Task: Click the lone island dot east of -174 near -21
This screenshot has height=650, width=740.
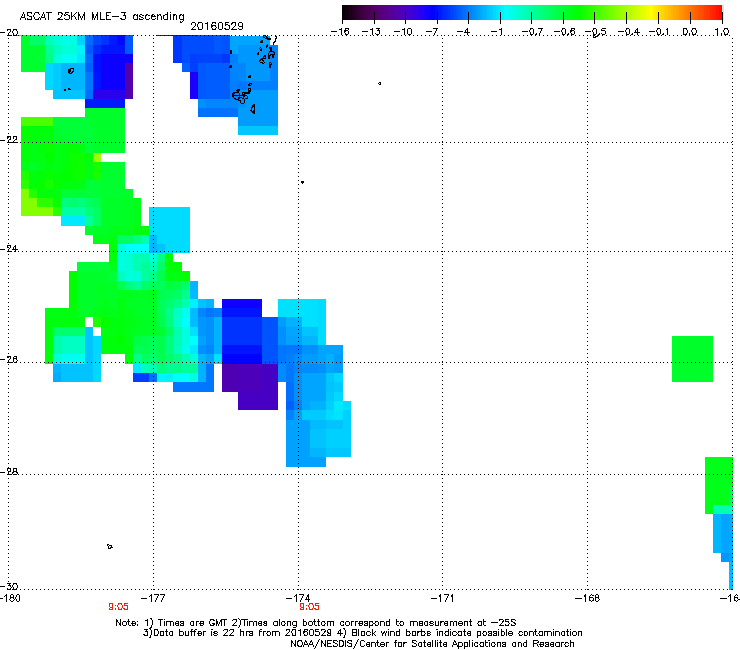Action: pyautogui.click(x=379, y=84)
